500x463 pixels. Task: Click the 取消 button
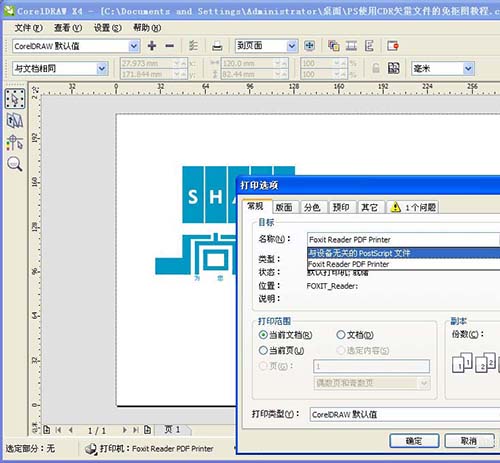[469, 441]
